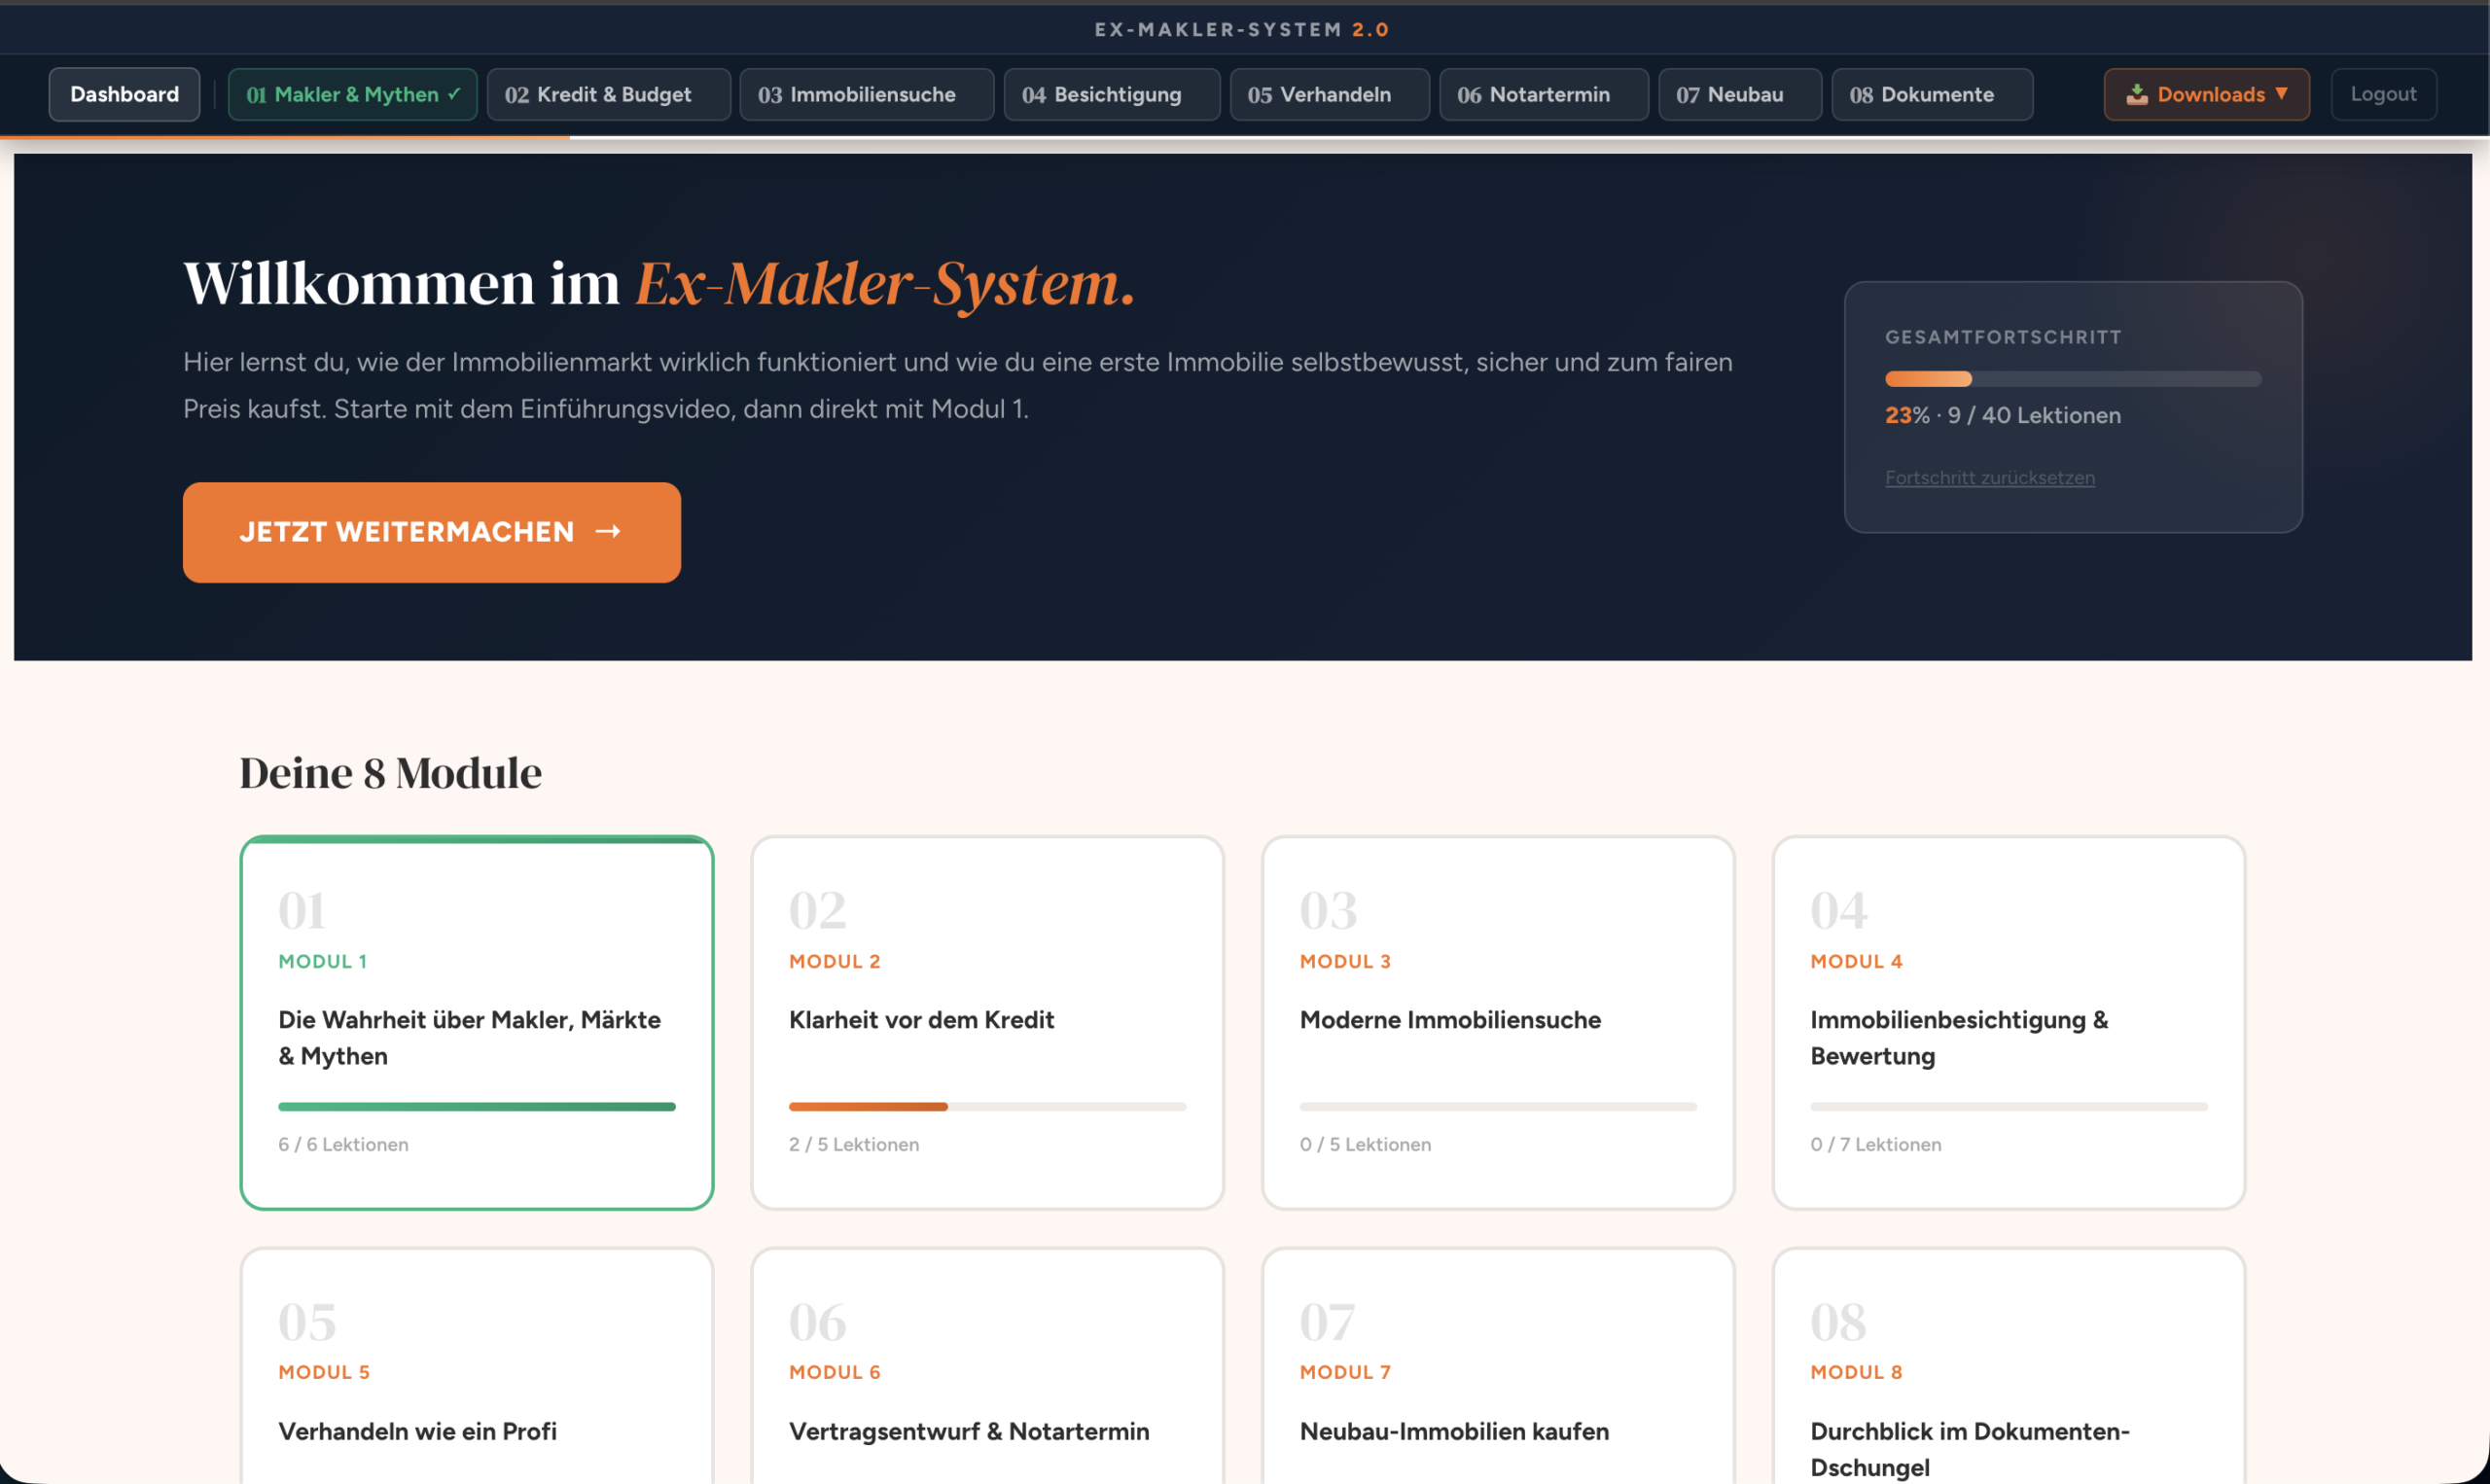Click Jetzt Weitermachen button

click(x=431, y=532)
